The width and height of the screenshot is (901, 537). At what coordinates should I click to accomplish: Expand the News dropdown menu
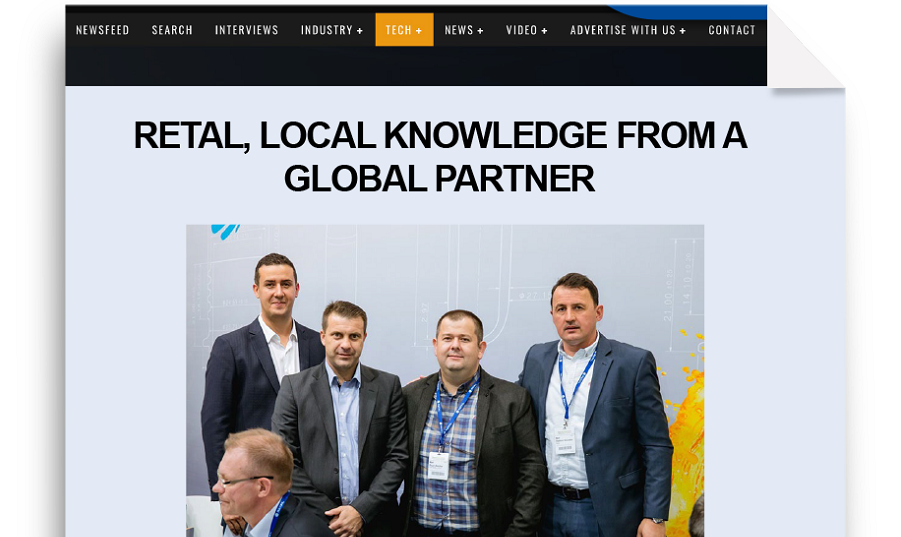[464, 30]
